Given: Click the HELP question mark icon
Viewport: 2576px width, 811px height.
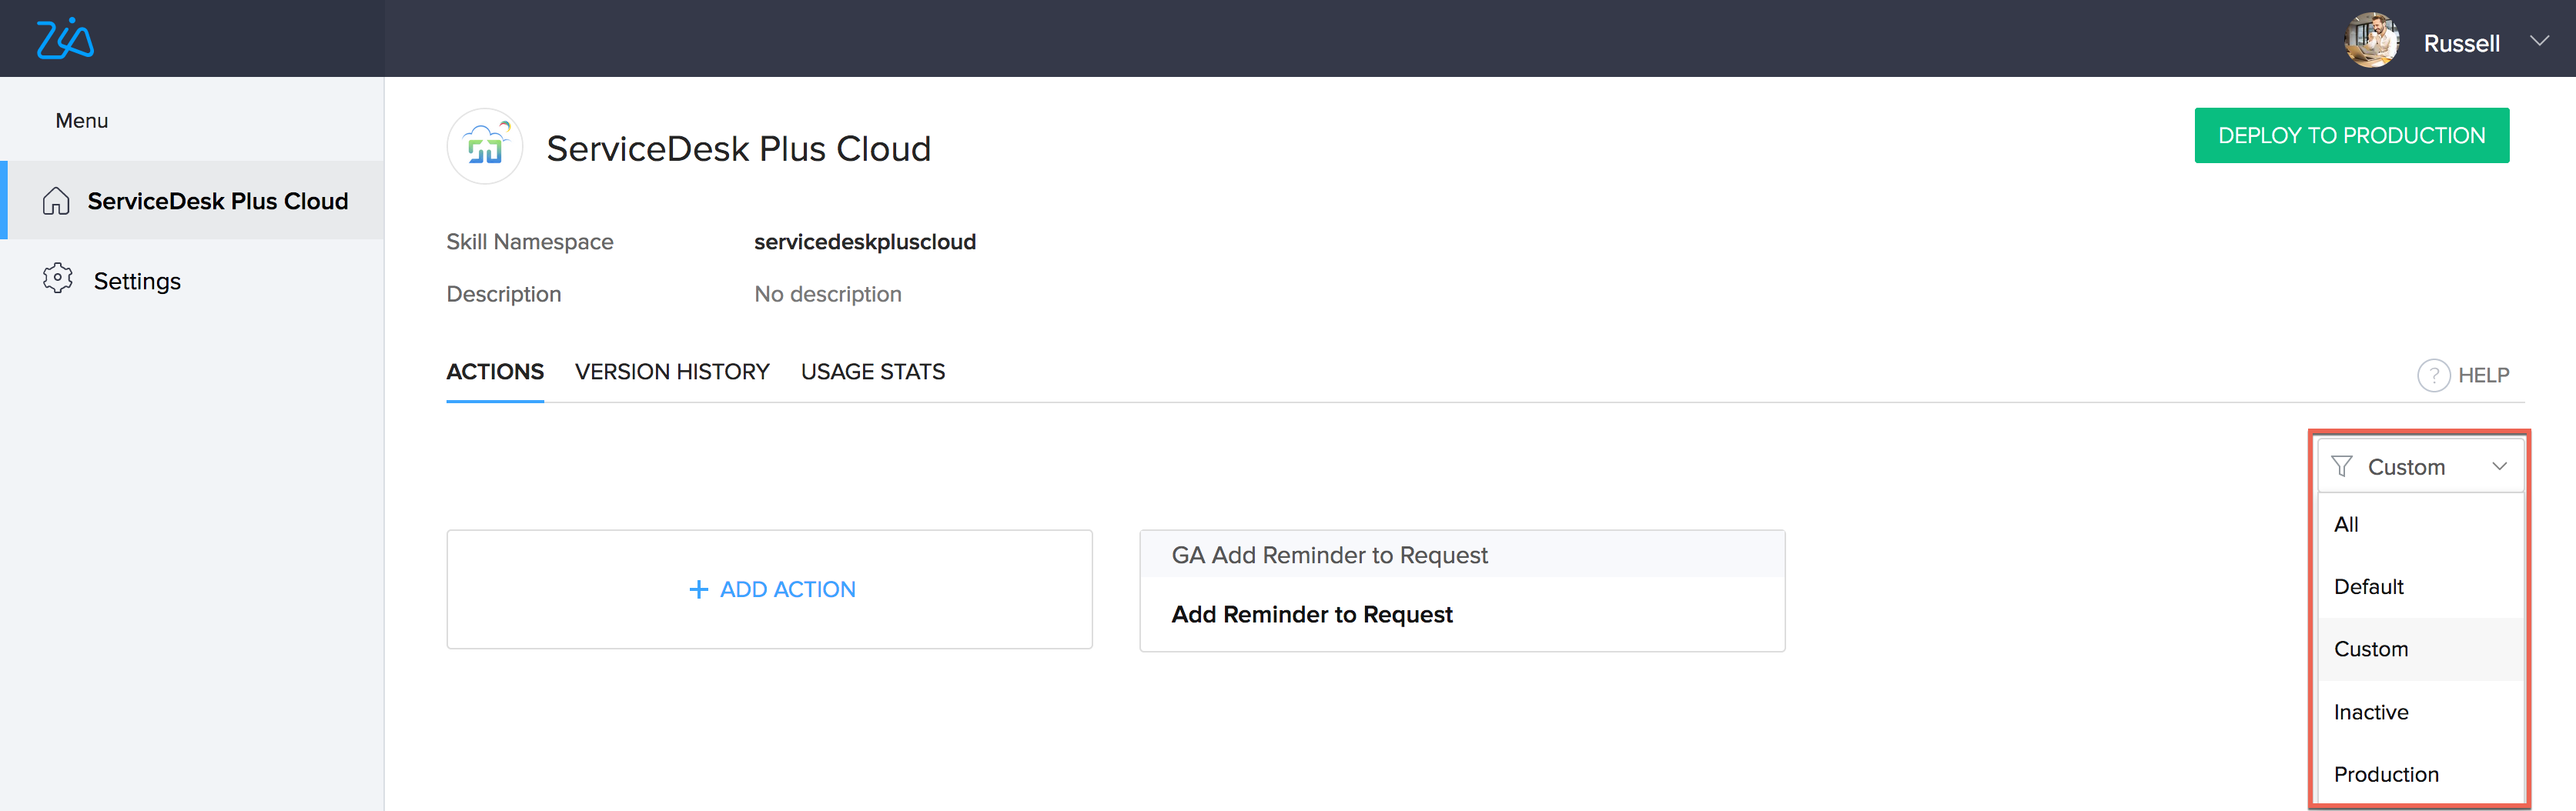Looking at the screenshot, I should pyautogui.click(x=2433, y=375).
